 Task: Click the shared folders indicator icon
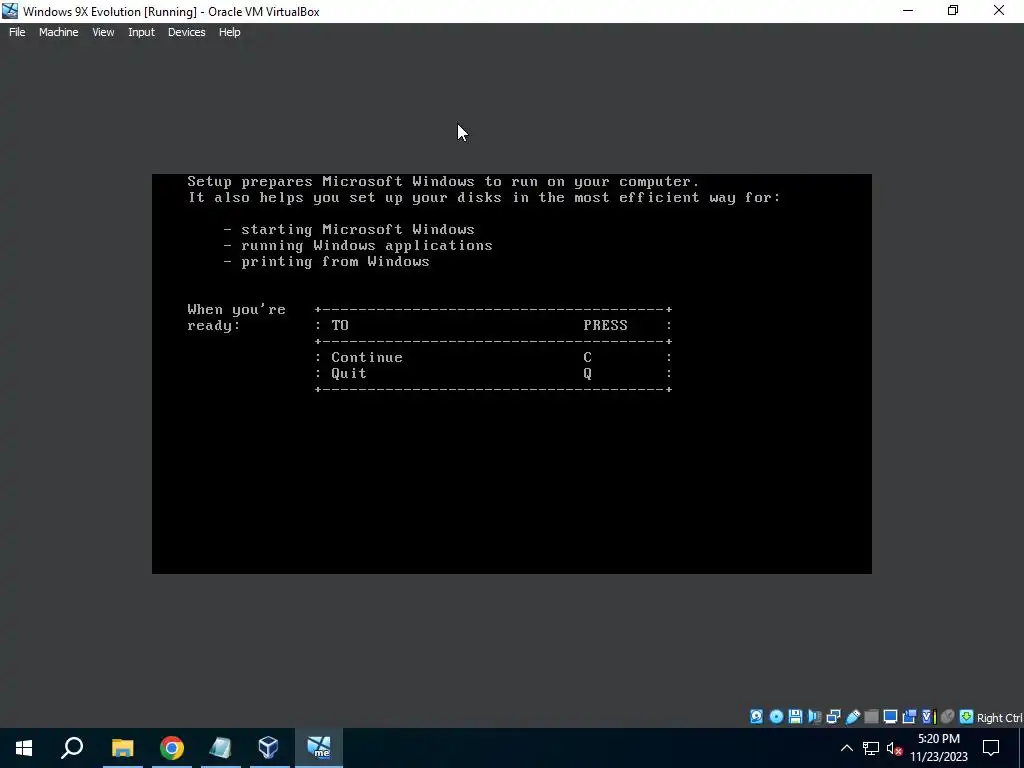[x=871, y=716]
